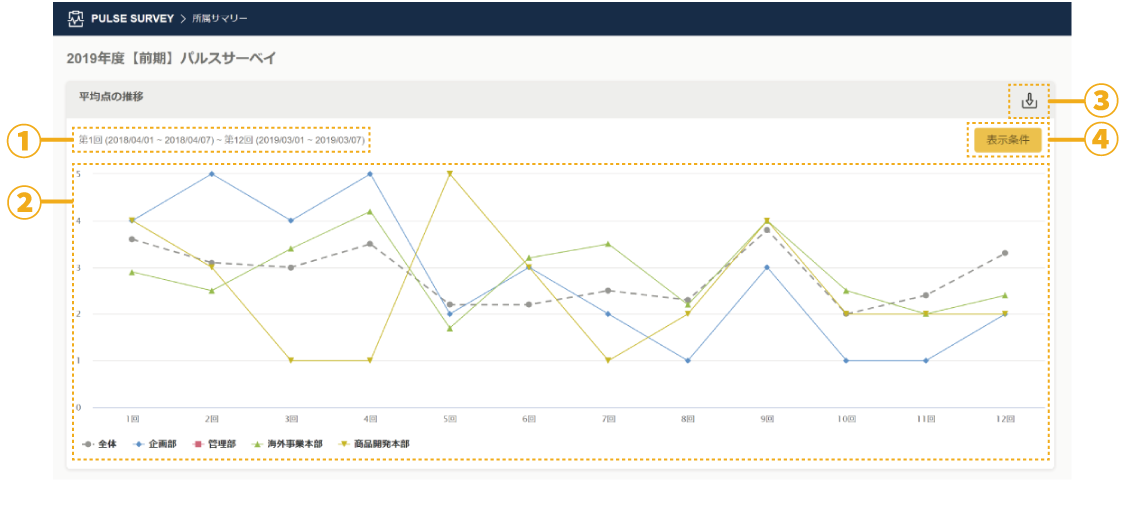Click the PULSE SURVEY header title
Viewport: 1128px width, 510px height.
pos(132,19)
